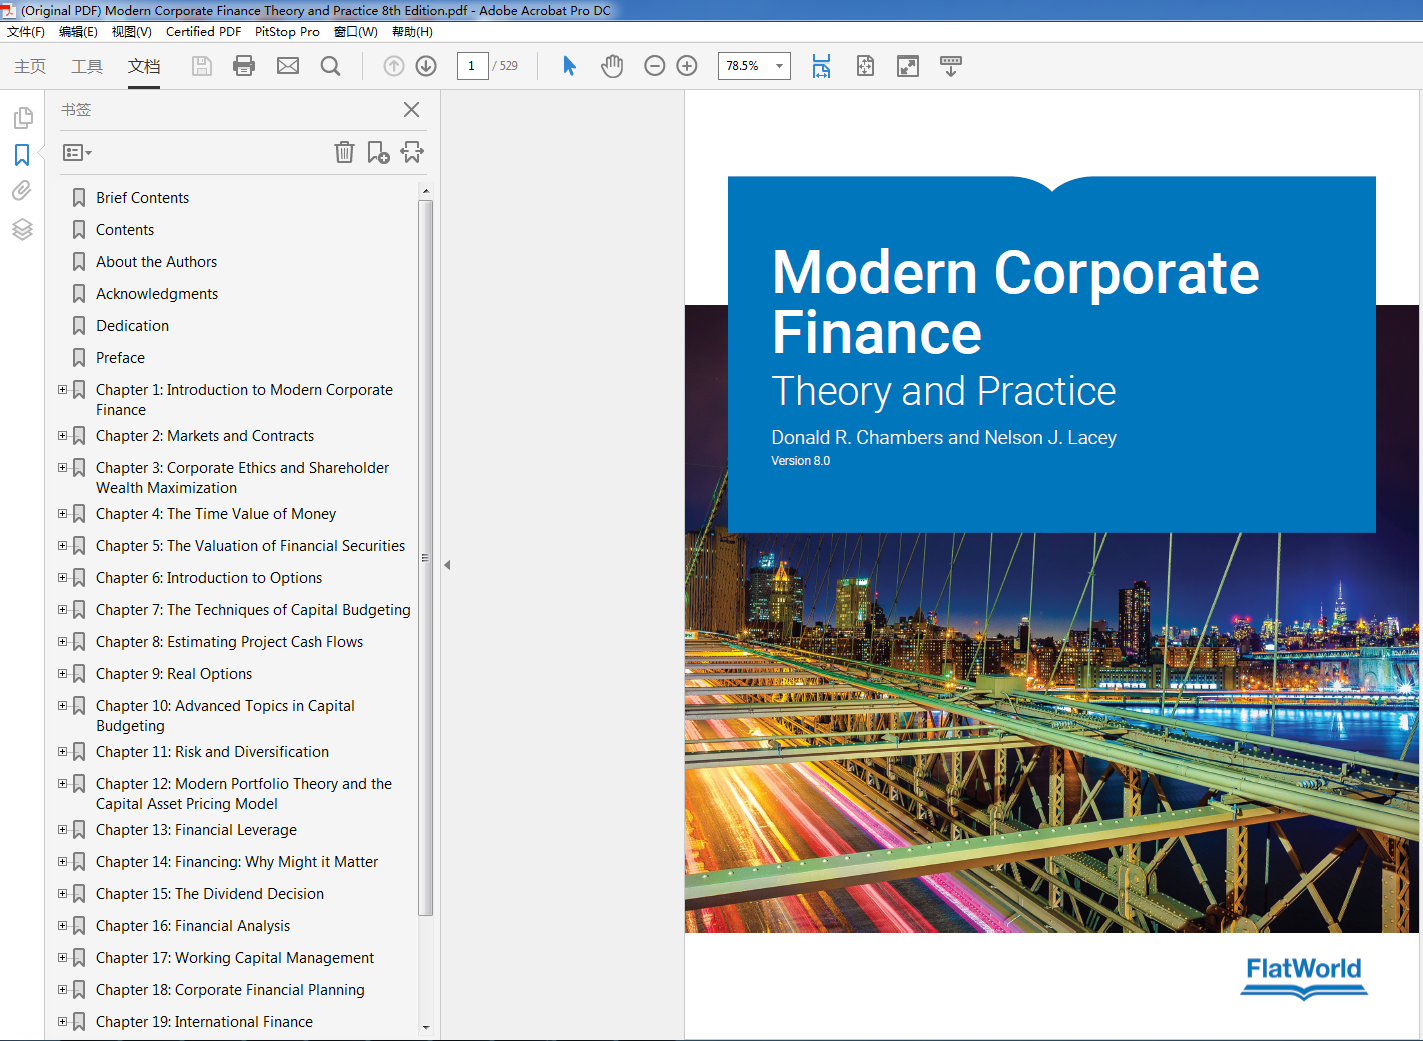Select Chapter 8 Estimating Project Cash Flows
This screenshot has height=1041, width=1423.
(x=229, y=642)
